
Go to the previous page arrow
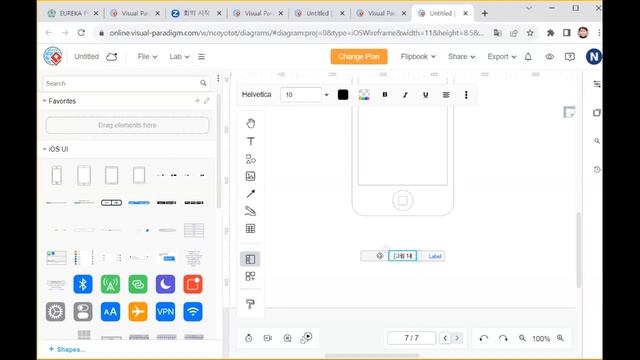pyautogui.click(x=445, y=338)
